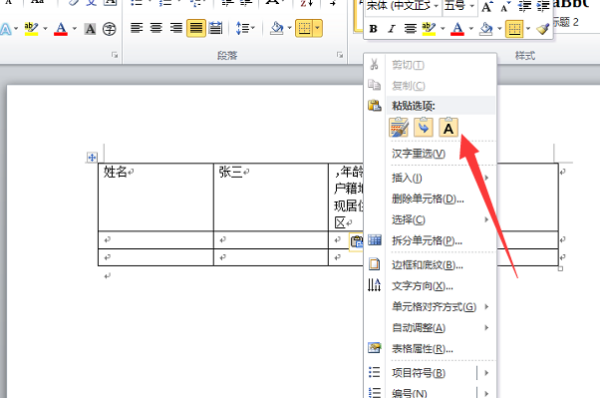Apply shading fill in mini toolbar
Image resolution: width=600 pixels, height=398 pixels.
pyautogui.click(x=486, y=29)
